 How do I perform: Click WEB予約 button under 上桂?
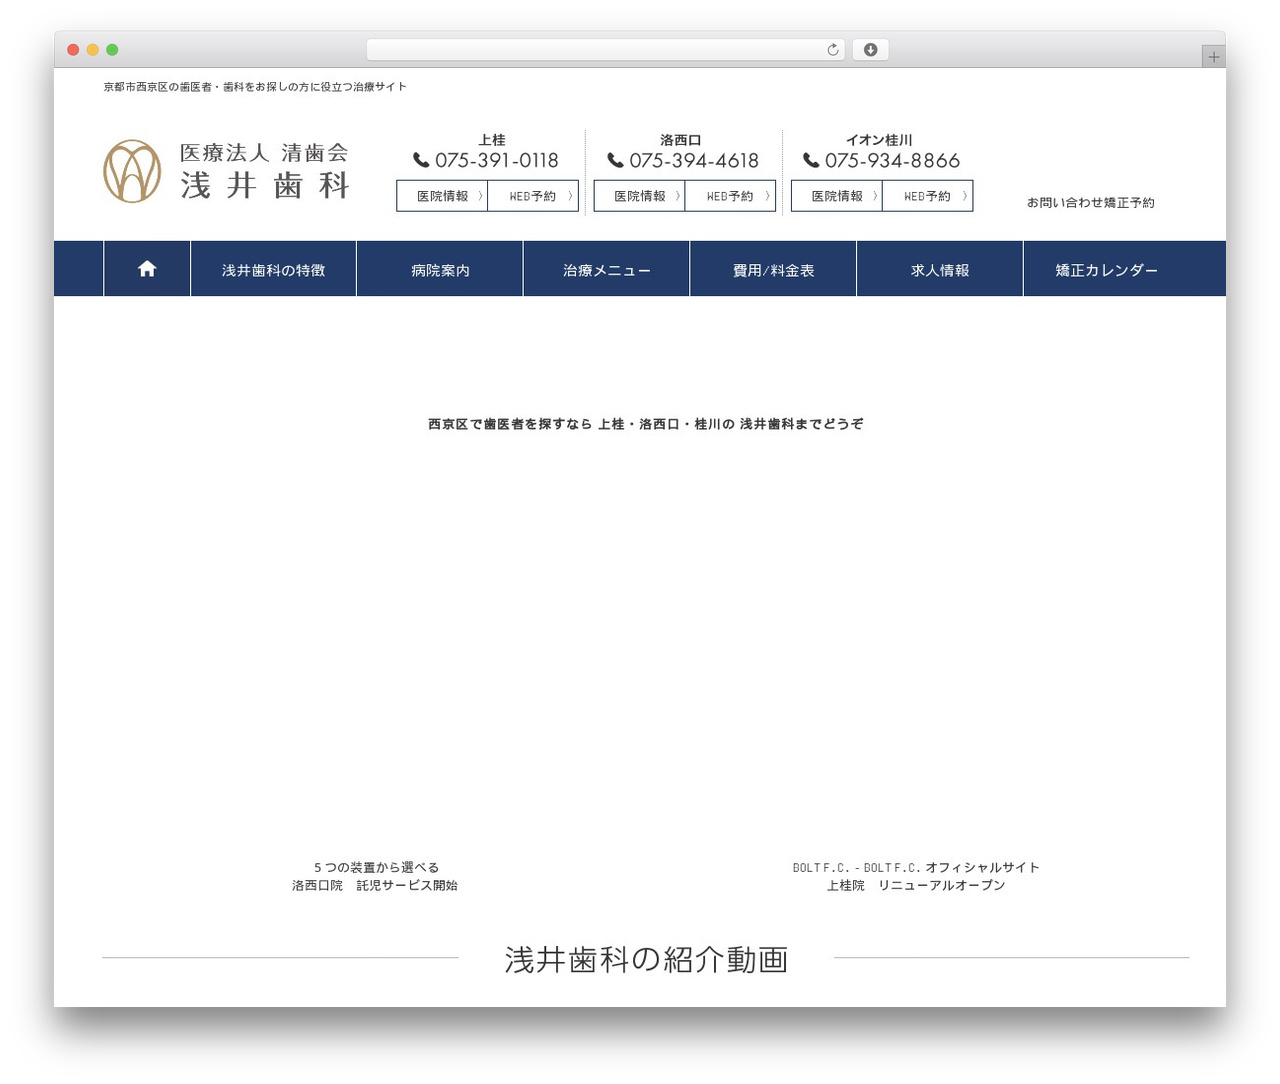[x=533, y=196]
